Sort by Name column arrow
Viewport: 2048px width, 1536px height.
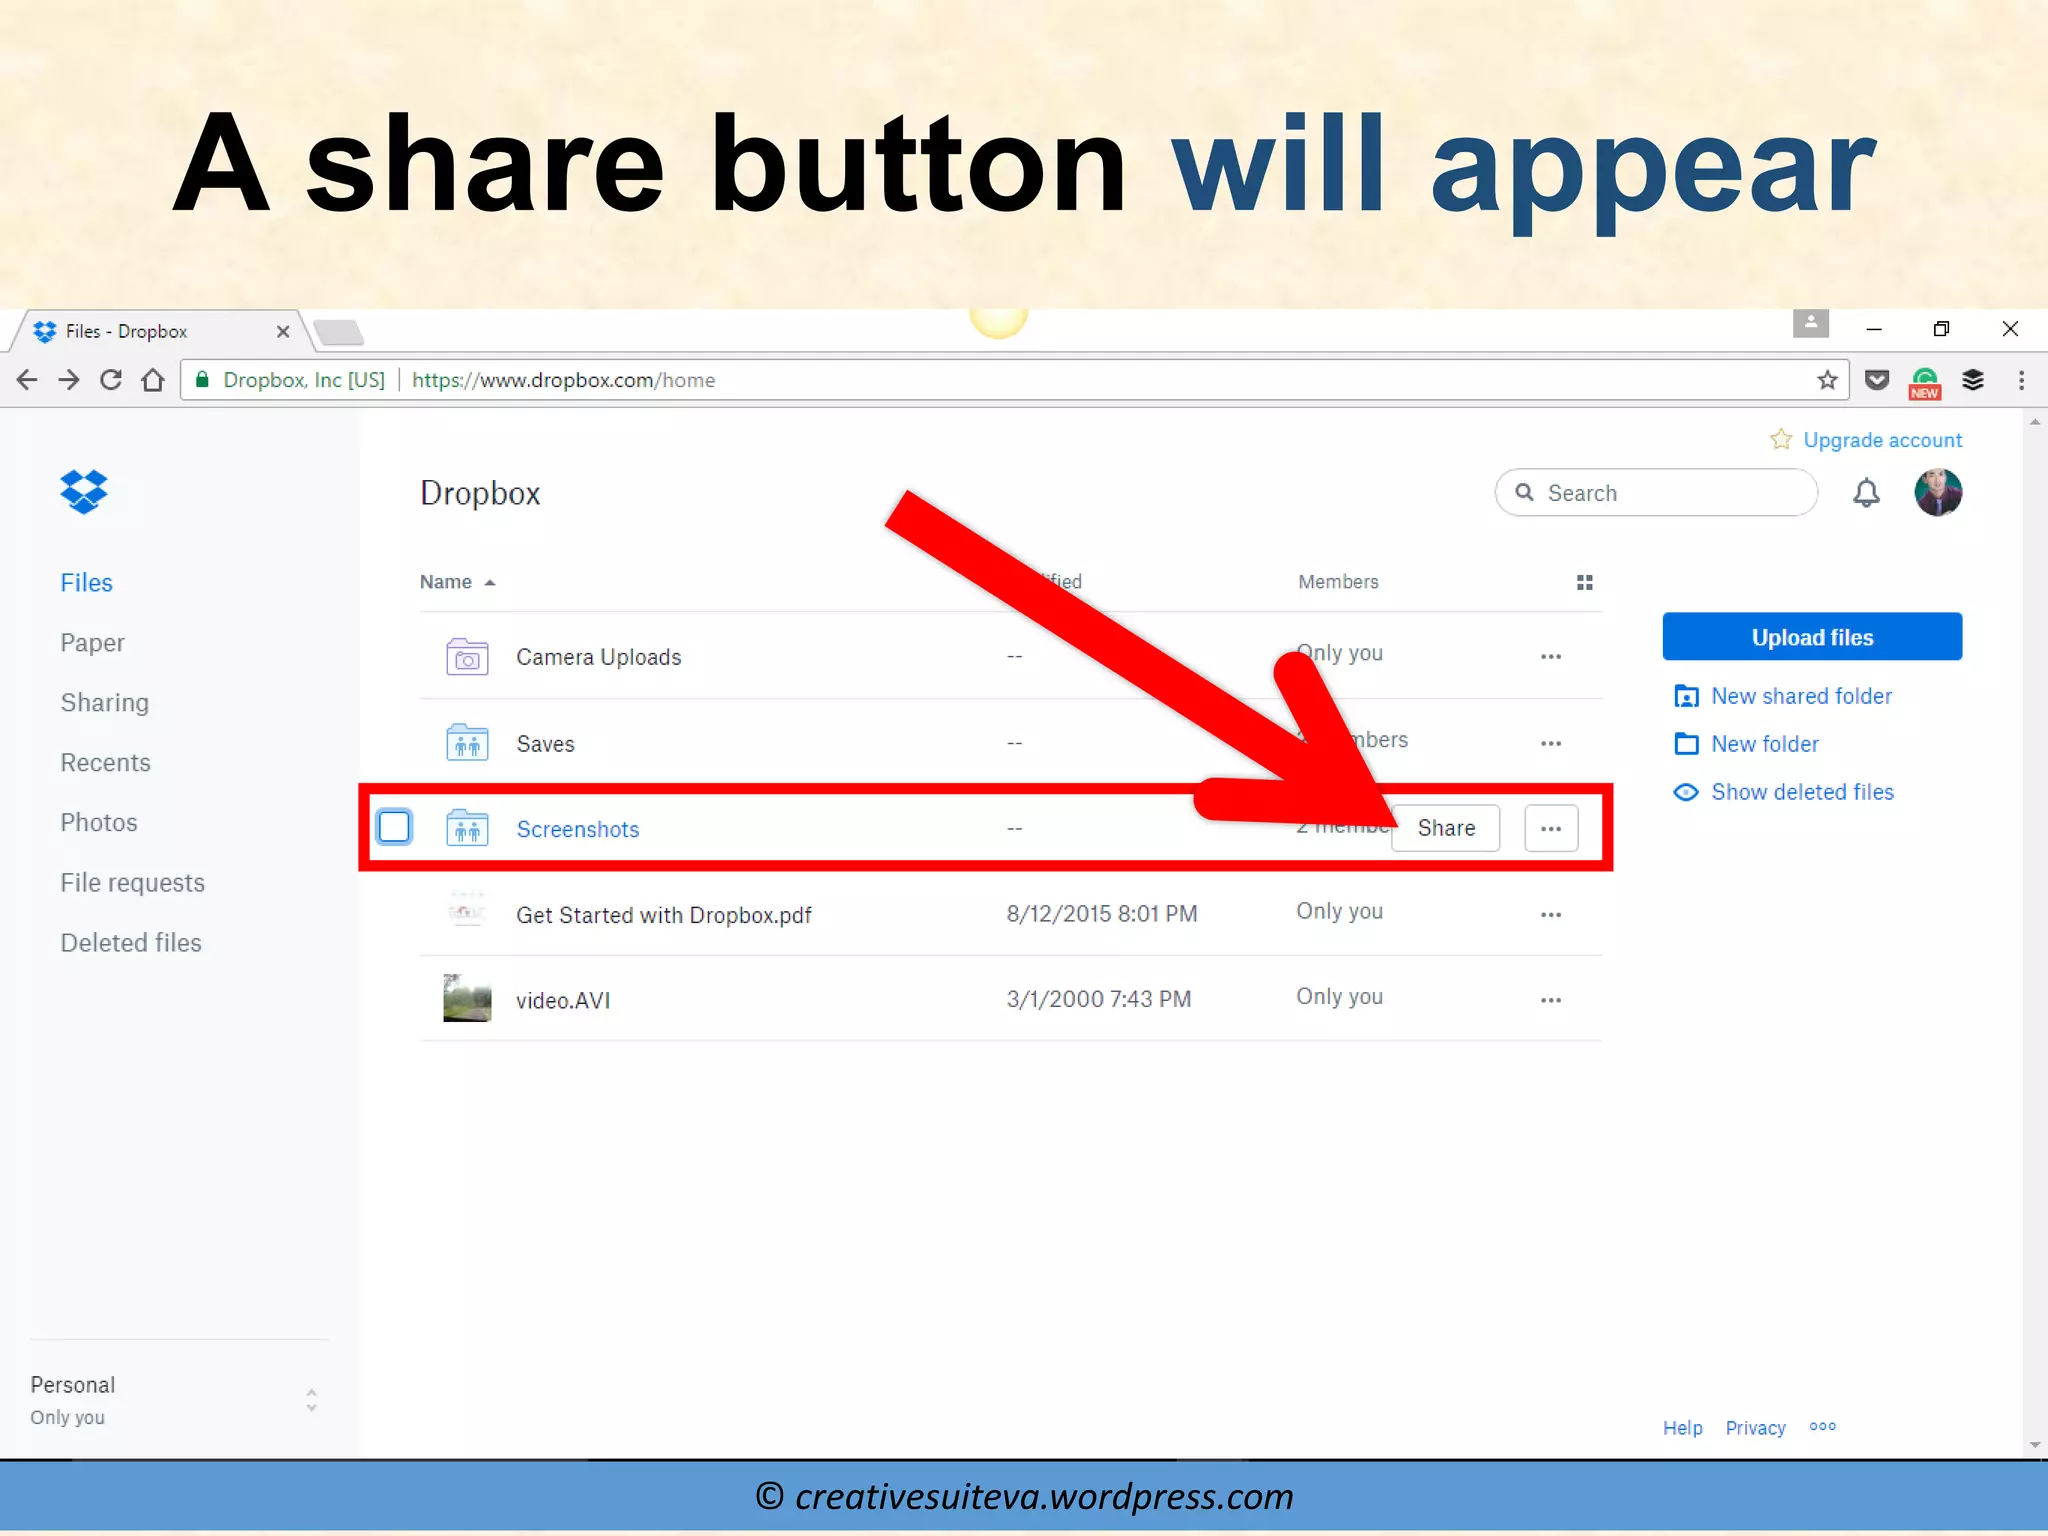[x=490, y=583]
